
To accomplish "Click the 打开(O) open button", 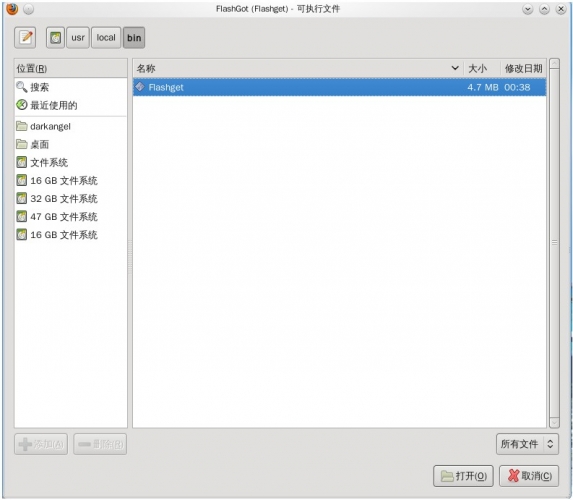I will [x=463, y=476].
